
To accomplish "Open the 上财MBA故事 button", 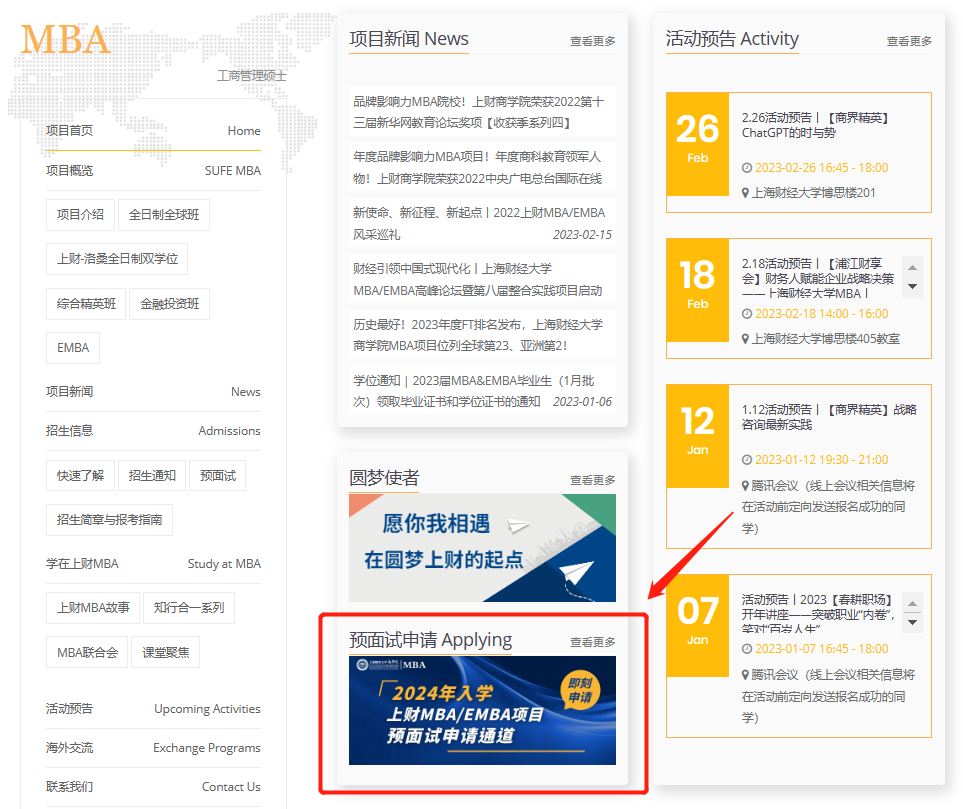I will tap(93, 608).
